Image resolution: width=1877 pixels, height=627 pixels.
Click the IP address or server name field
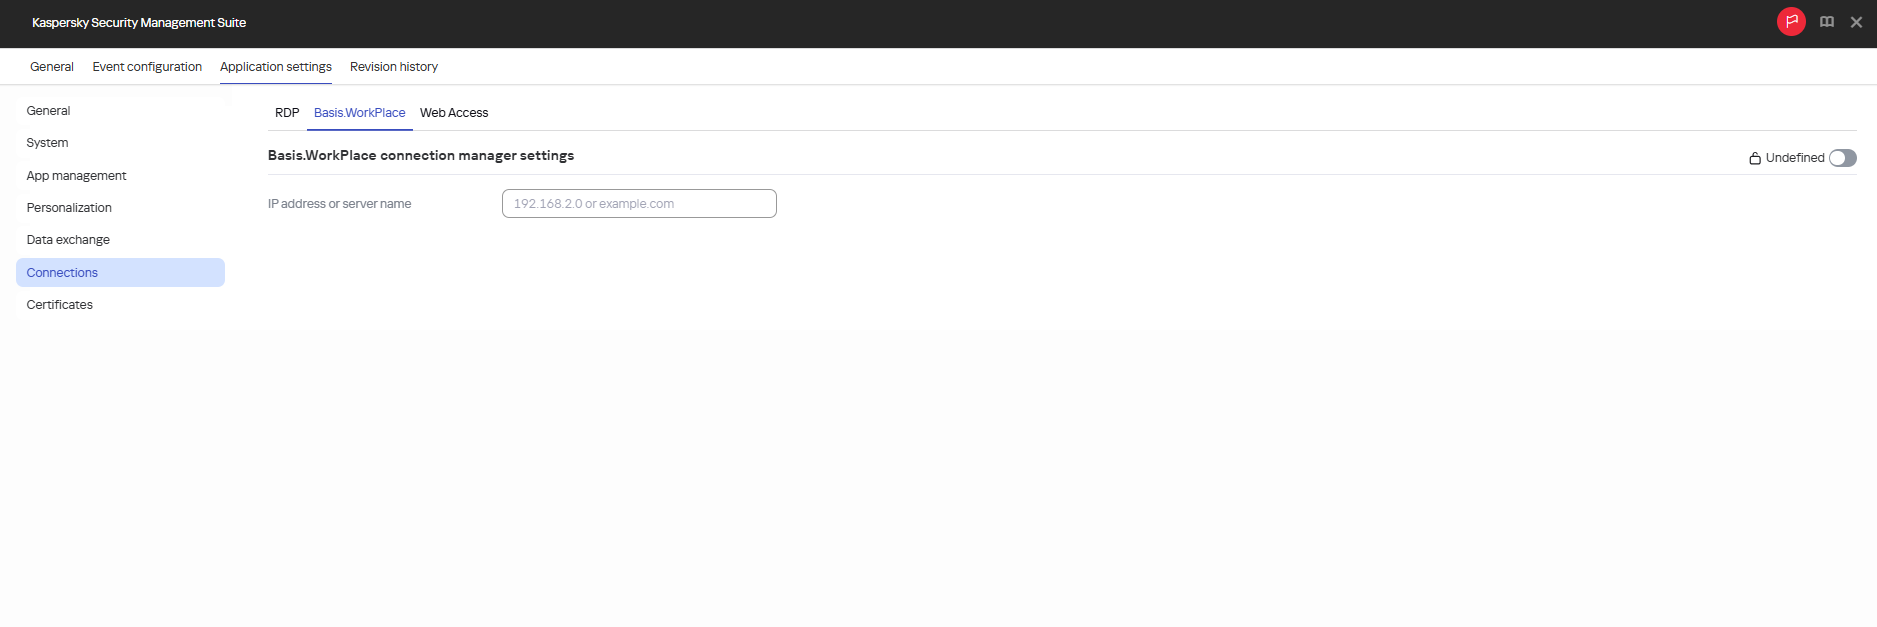coord(639,204)
